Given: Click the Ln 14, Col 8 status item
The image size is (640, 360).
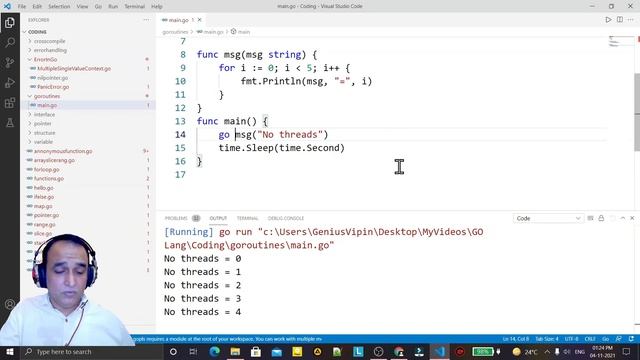Looking at the screenshot, I should (516, 339).
